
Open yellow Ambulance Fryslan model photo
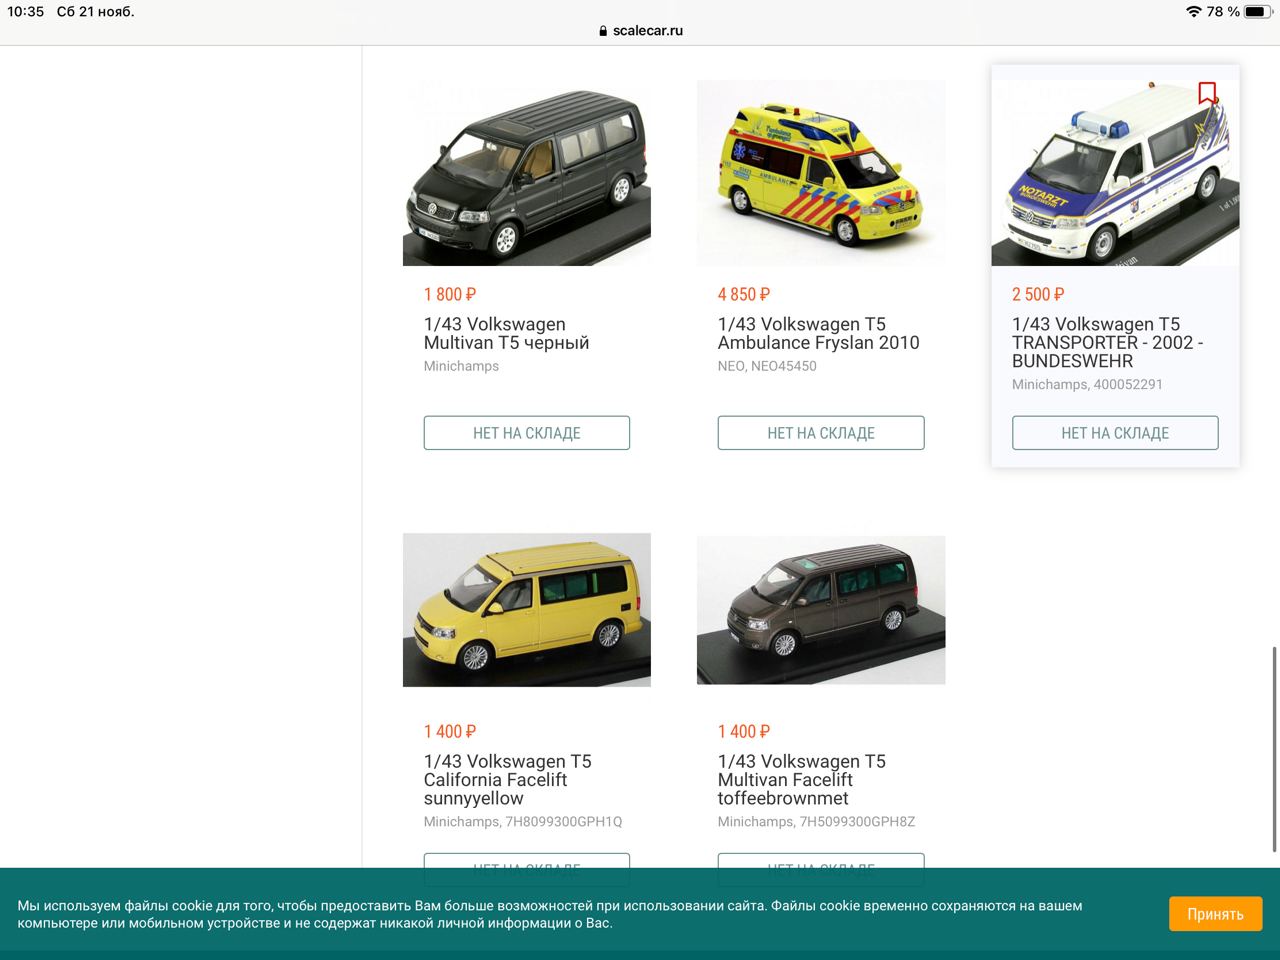[821, 173]
